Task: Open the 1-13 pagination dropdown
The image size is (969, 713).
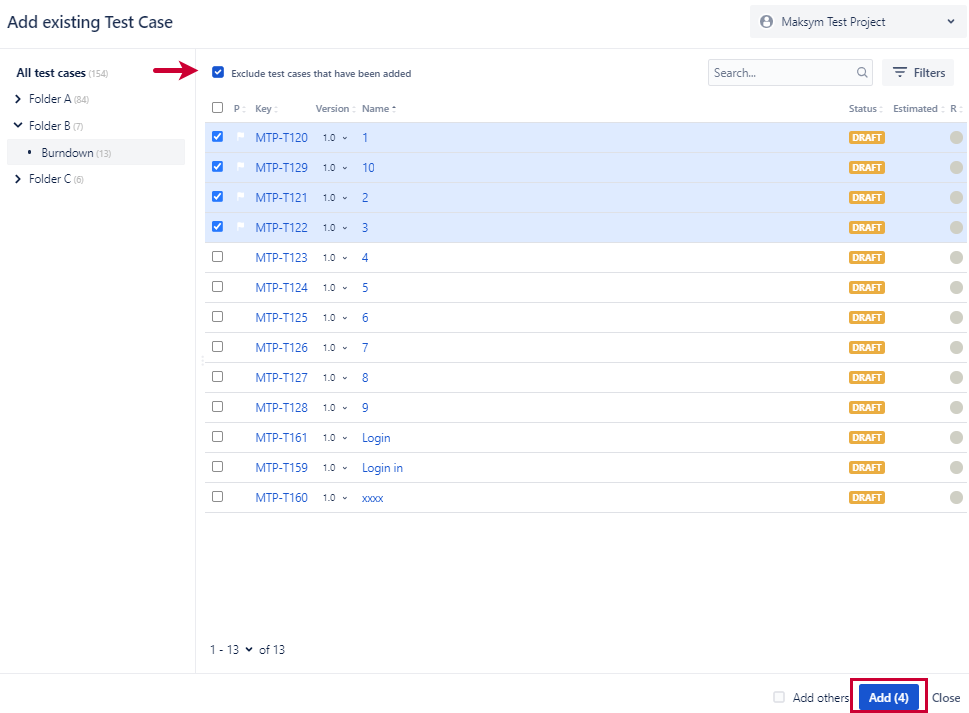Action: pos(228,649)
